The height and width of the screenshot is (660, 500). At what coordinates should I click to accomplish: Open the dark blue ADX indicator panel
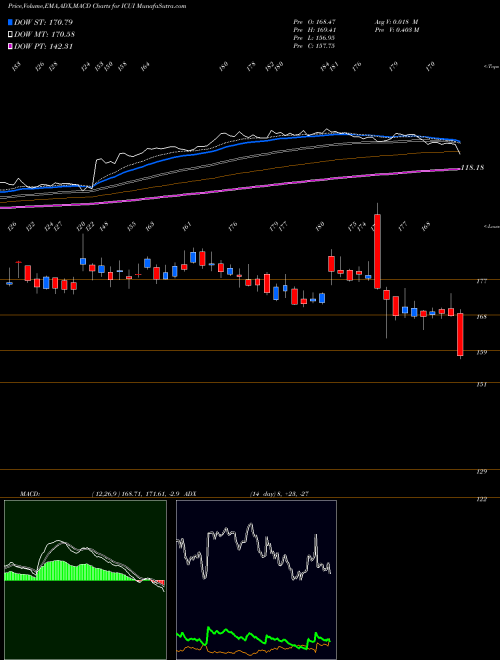click(x=256, y=580)
